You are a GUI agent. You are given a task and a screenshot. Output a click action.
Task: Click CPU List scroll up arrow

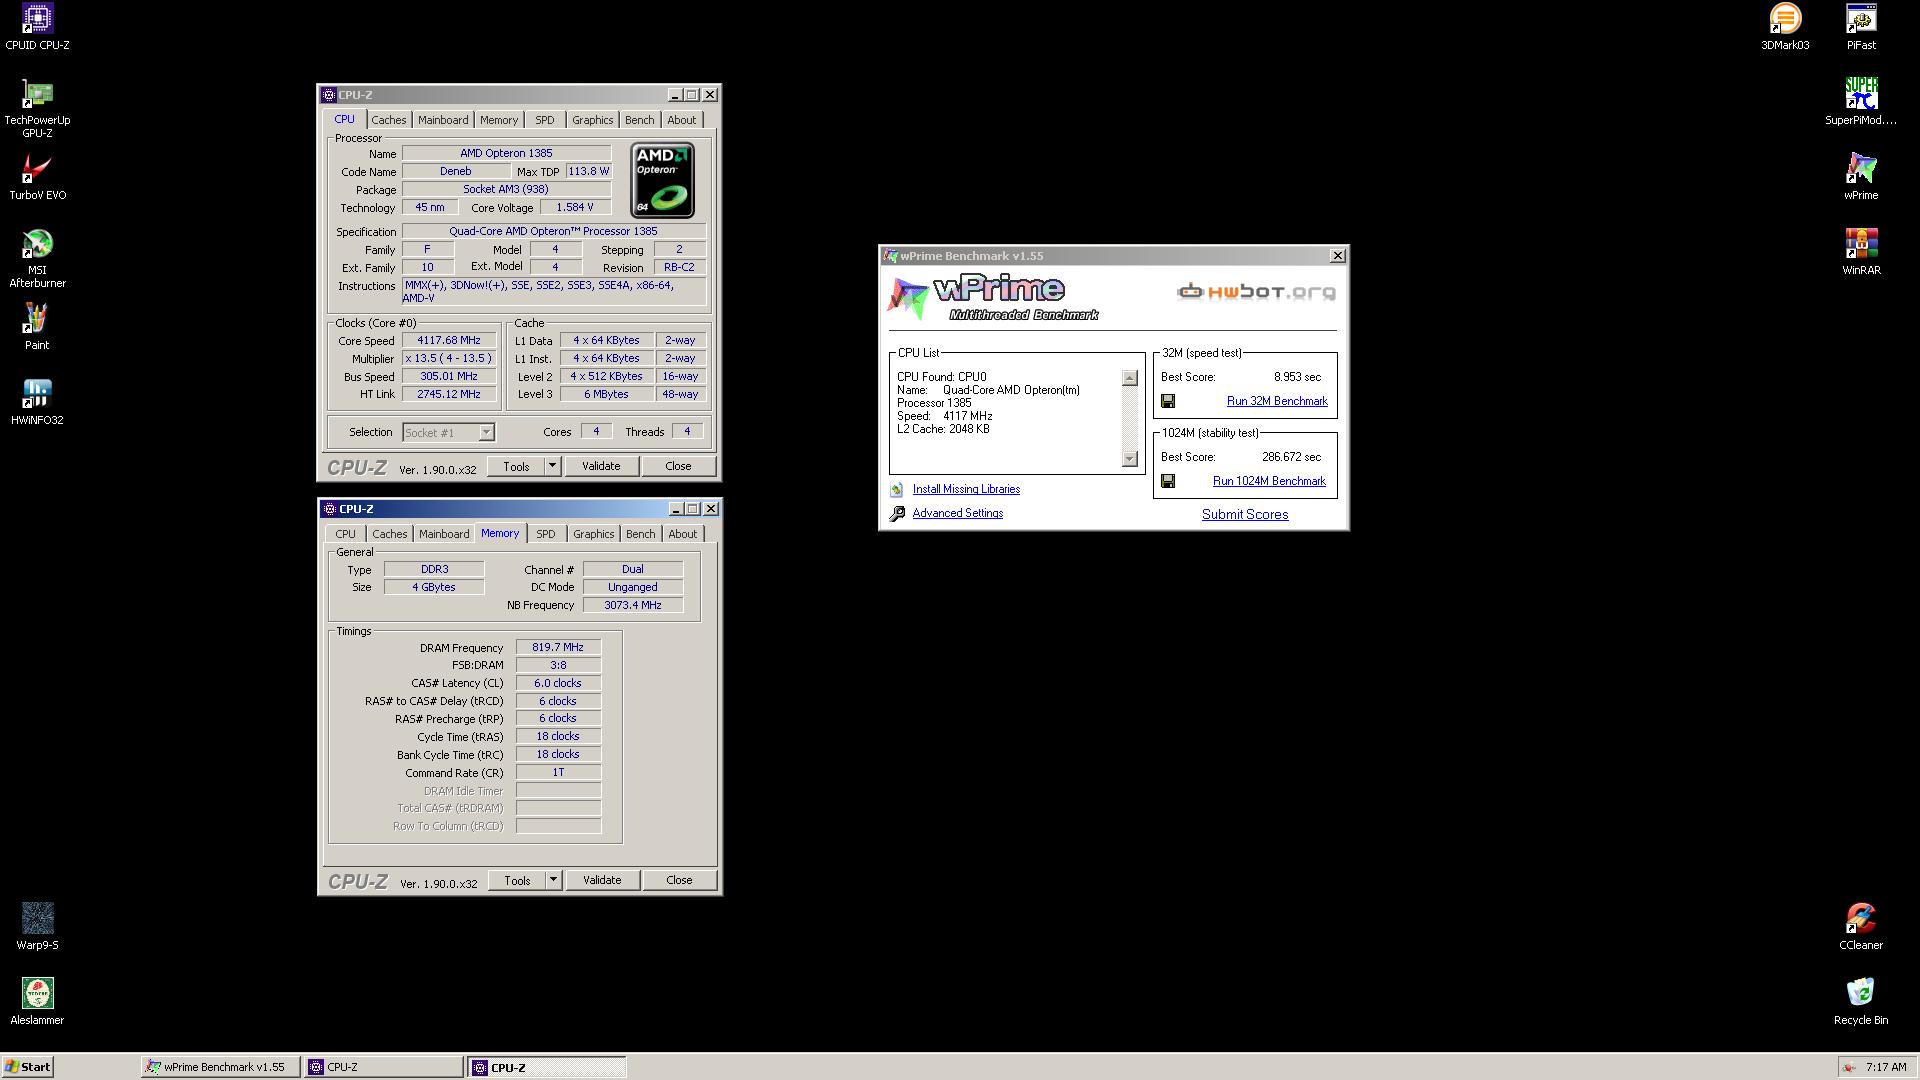1130,378
